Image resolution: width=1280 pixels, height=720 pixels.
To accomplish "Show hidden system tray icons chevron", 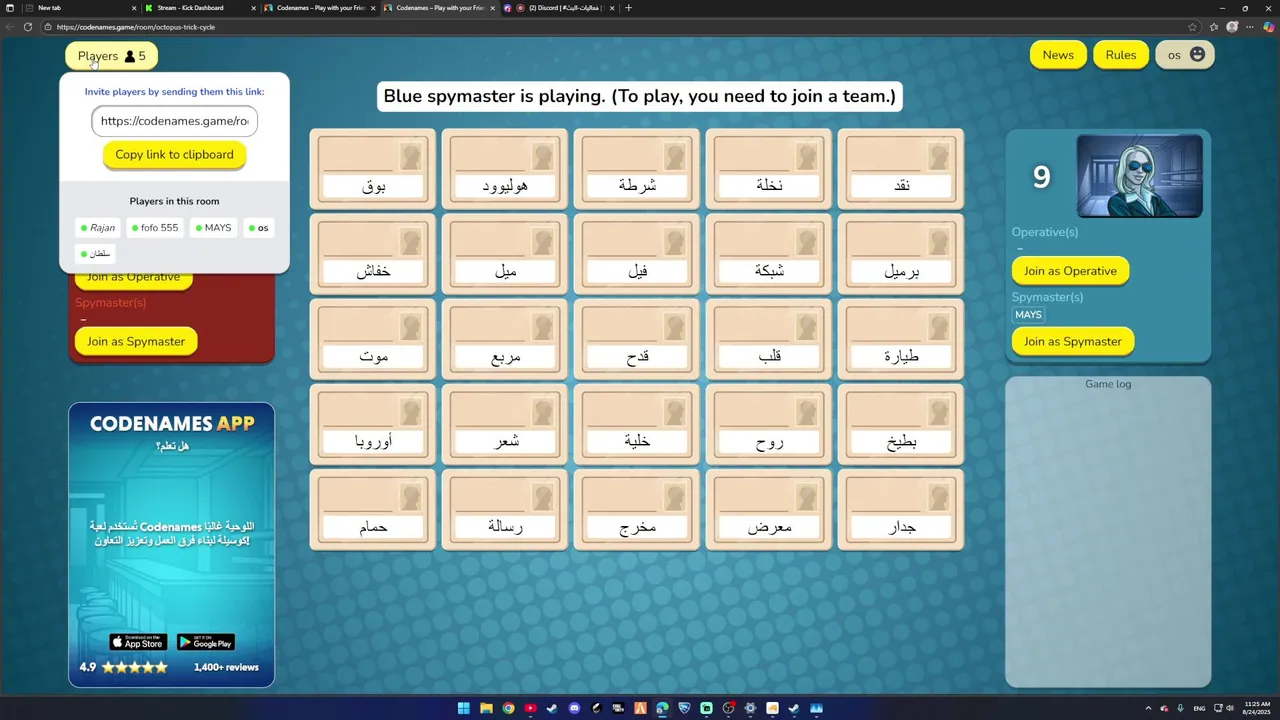I will (1148, 708).
